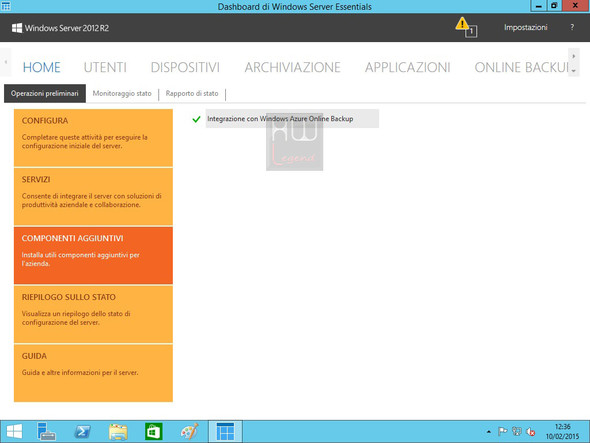Launch Paint from the taskbar

(x=189, y=431)
